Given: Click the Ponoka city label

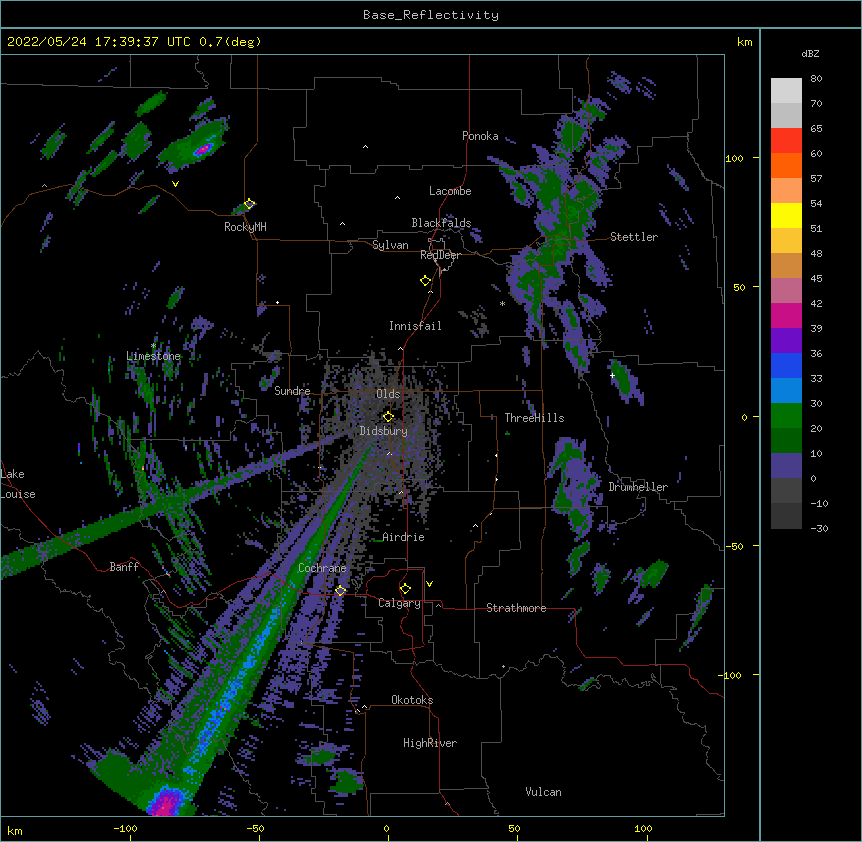Looking at the screenshot, I should tap(480, 136).
